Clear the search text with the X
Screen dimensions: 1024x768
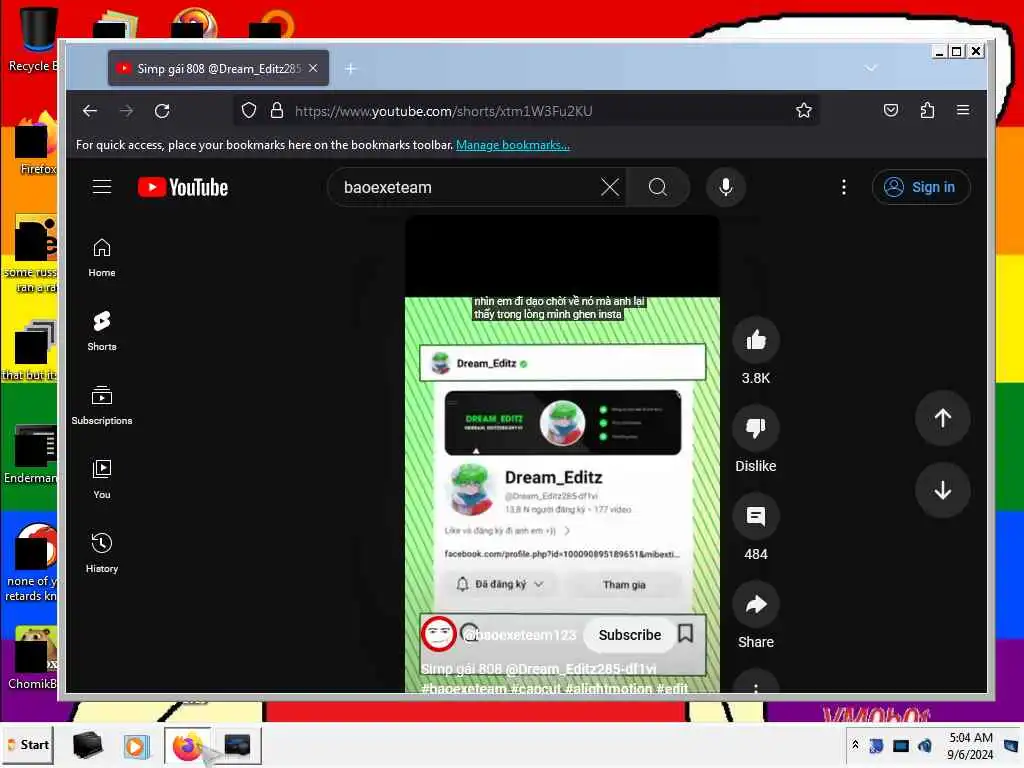tap(610, 187)
